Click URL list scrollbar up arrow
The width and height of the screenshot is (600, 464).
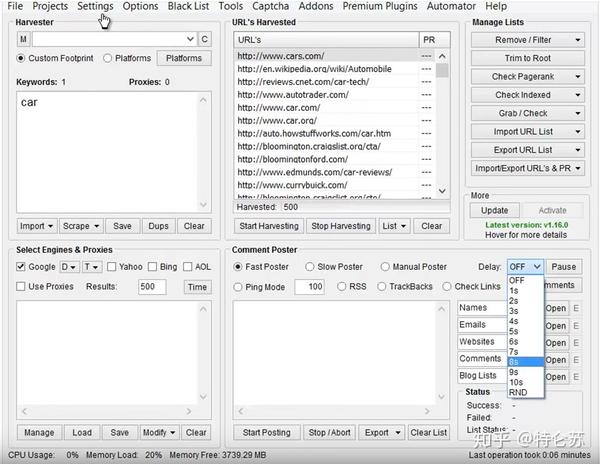(x=442, y=56)
